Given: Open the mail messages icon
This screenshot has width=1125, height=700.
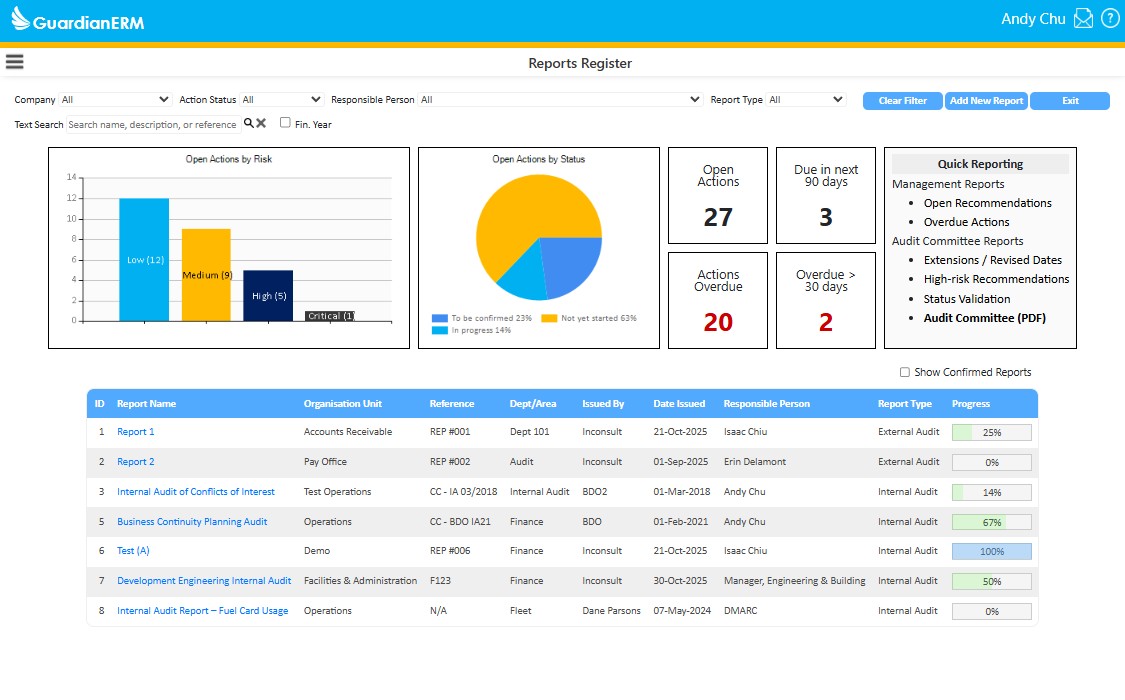Looking at the screenshot, I should tap(1083, 19).
